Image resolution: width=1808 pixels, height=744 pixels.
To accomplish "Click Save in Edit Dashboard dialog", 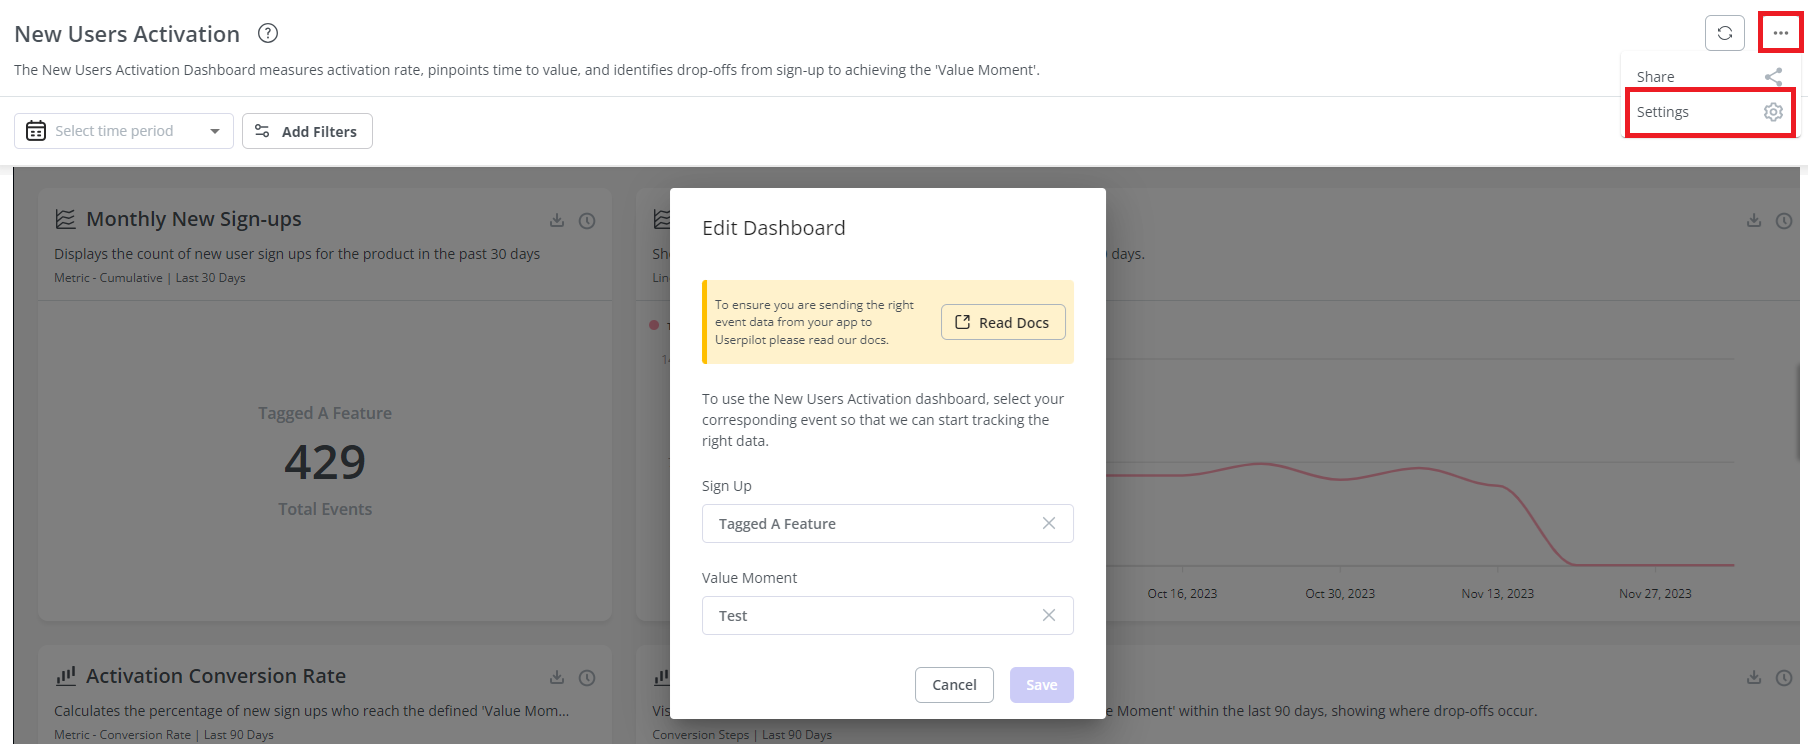I will [1042, 685].
